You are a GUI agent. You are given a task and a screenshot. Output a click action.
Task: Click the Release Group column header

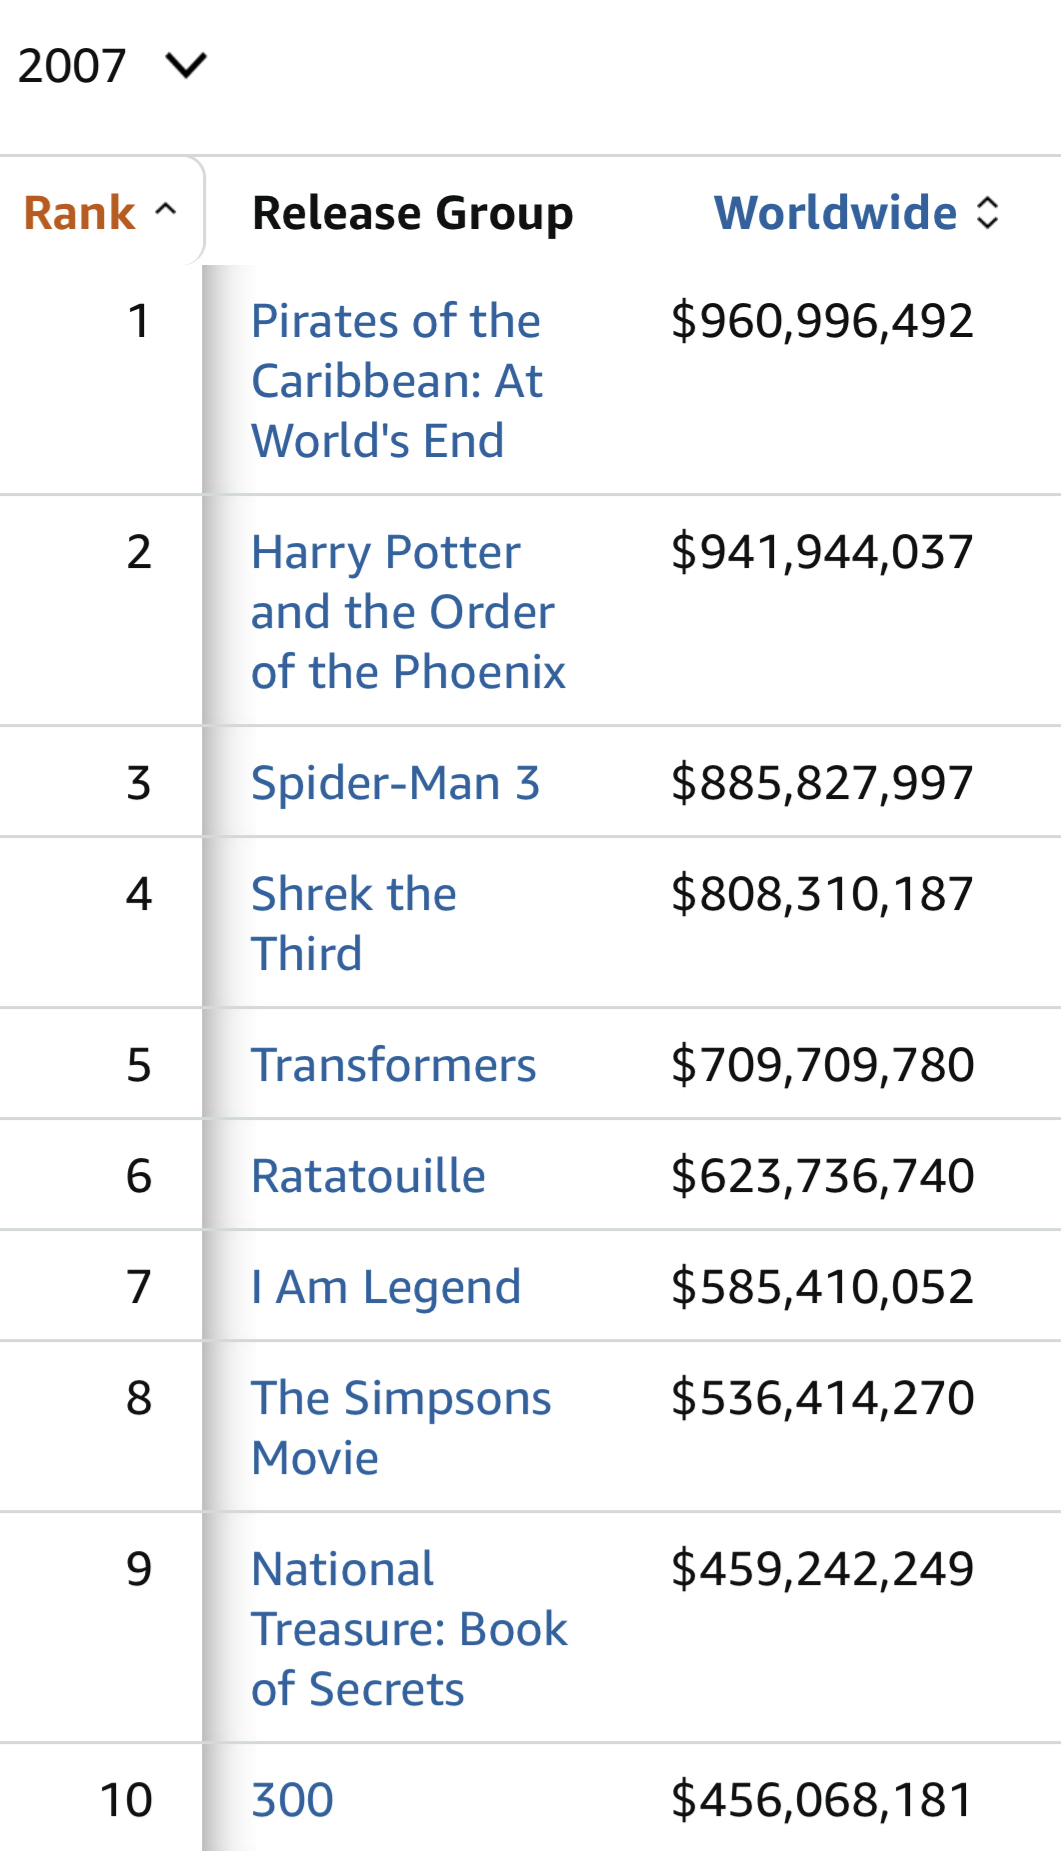click(412, 213)
